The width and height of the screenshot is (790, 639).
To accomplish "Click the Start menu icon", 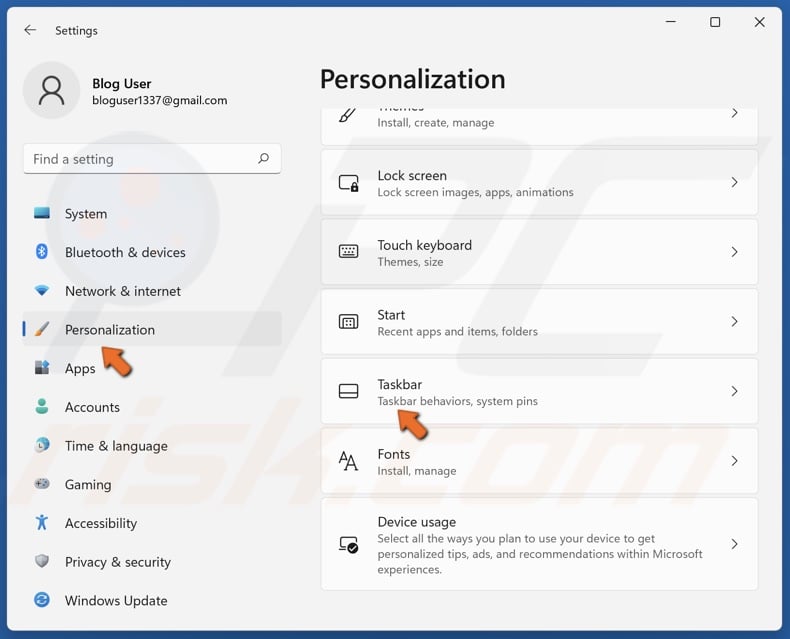I will (x=349, y=322).
